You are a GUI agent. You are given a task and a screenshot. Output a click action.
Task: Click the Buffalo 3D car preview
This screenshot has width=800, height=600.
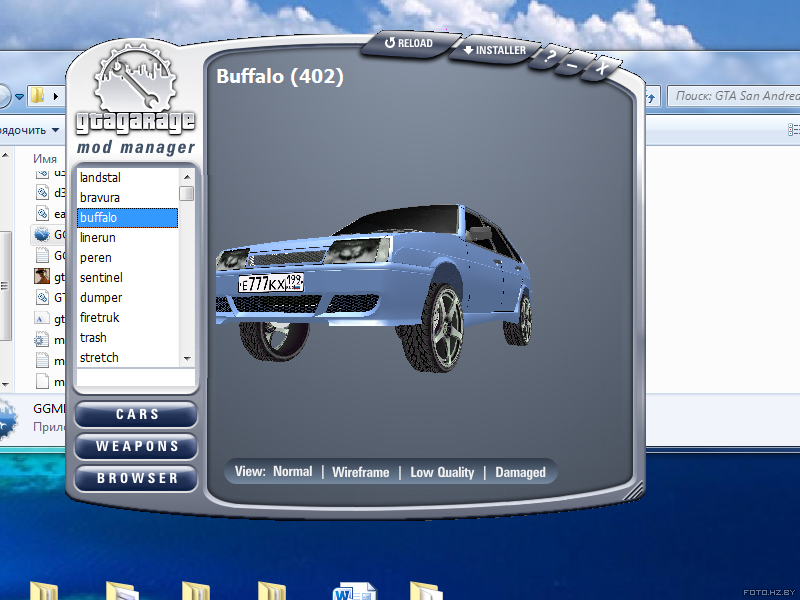click(373, 288)
